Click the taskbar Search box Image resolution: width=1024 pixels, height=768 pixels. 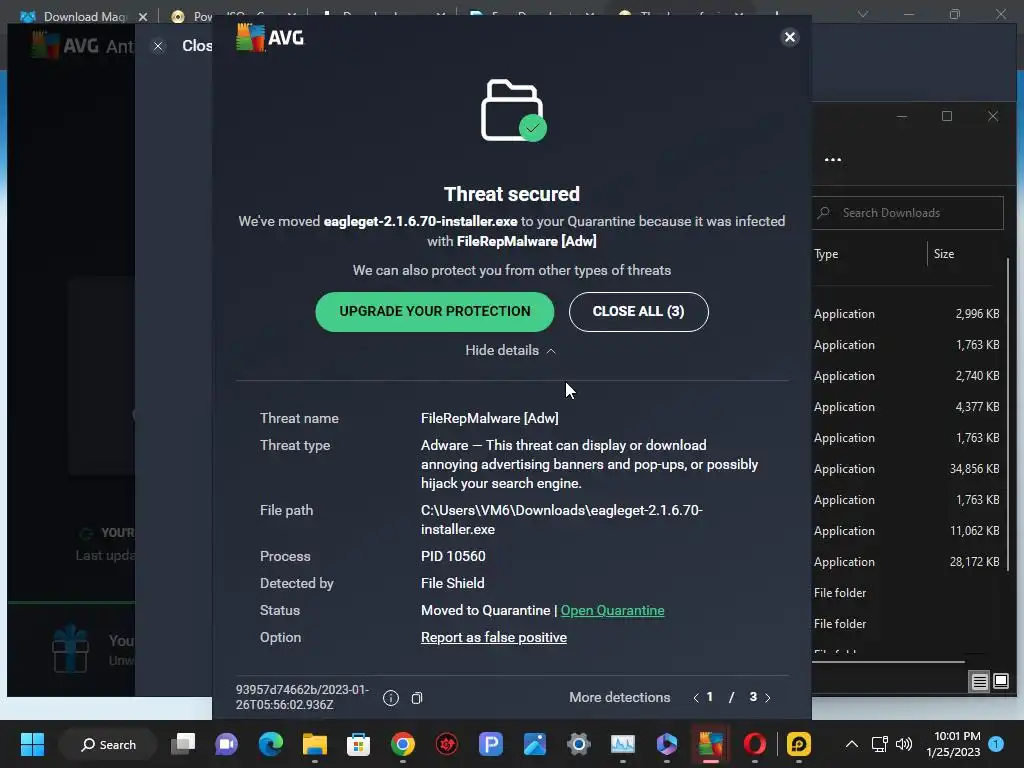(108, 744)
